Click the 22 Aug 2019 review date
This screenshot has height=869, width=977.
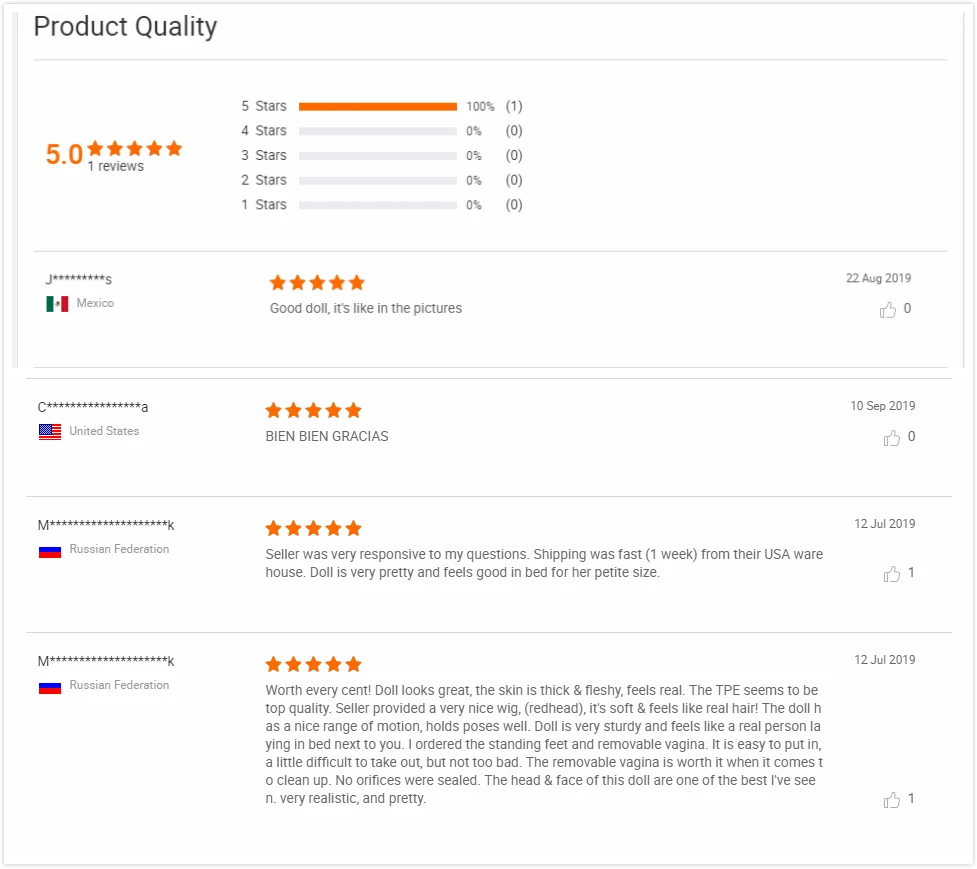(x=878, y=279)
